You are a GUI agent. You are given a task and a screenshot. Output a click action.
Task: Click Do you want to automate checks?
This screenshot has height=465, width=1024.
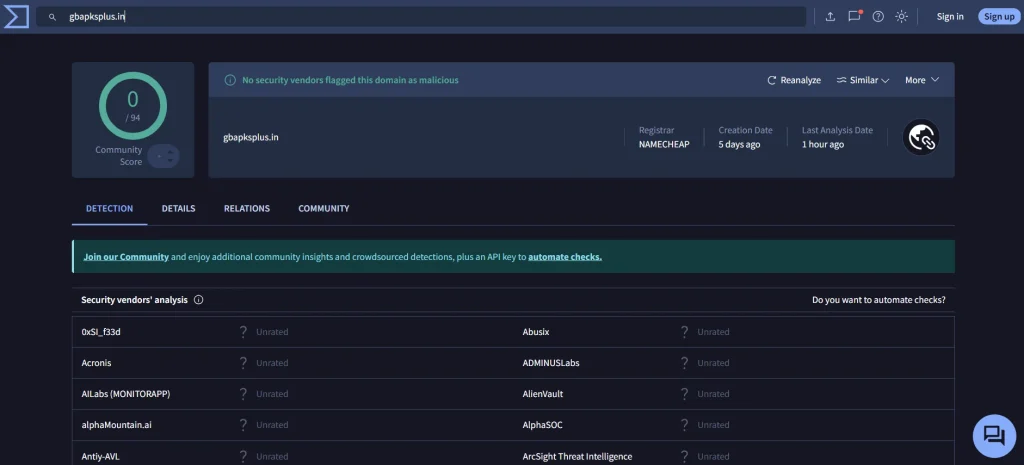[878, 300]
